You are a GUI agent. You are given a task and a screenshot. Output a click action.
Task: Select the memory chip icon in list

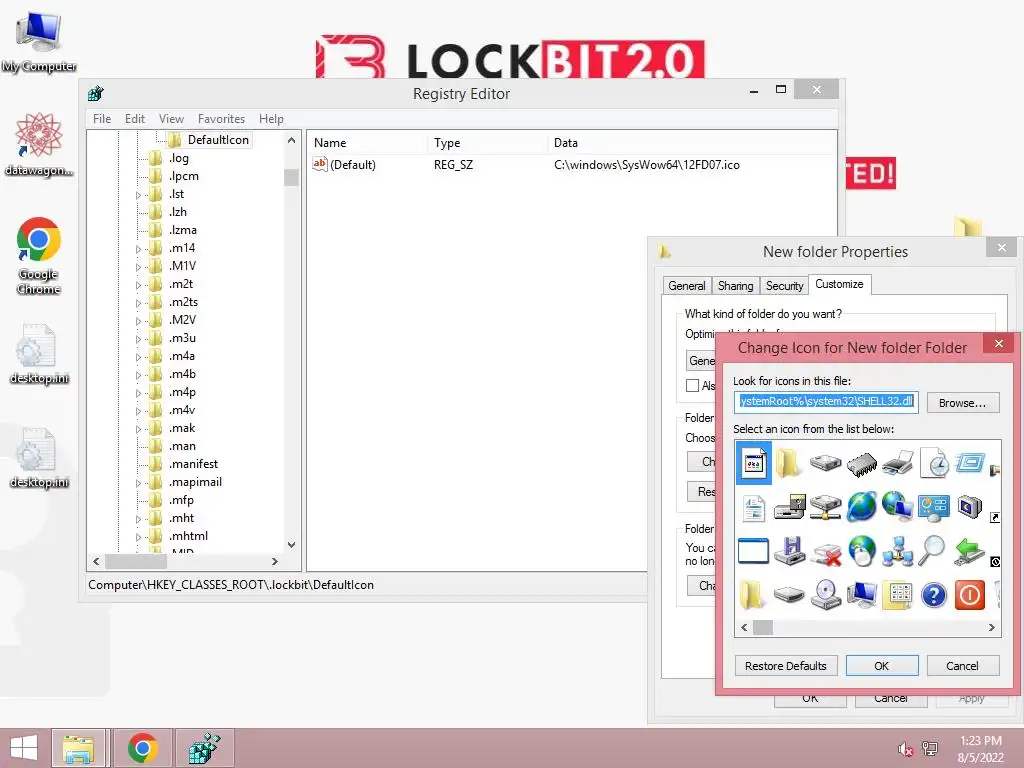(x=861, y=464)
